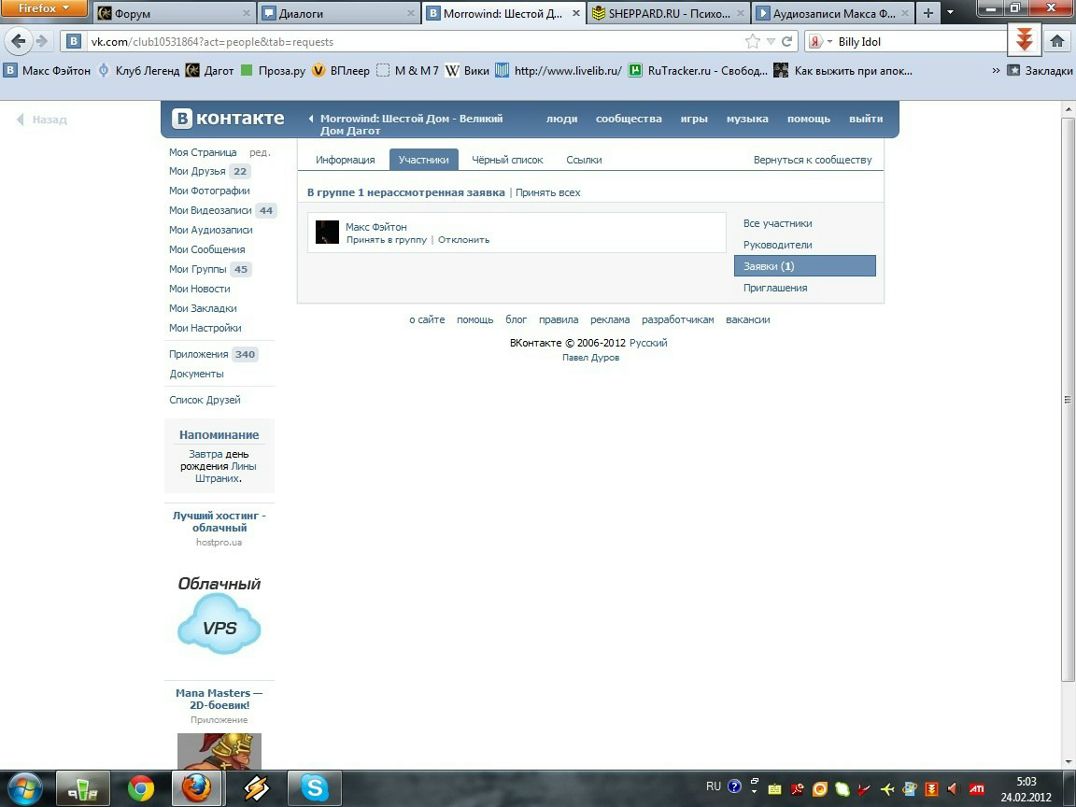Open the Информация tab
Image resolution: width=1076 pixels, height=807 pixels.
pos(345,160)
